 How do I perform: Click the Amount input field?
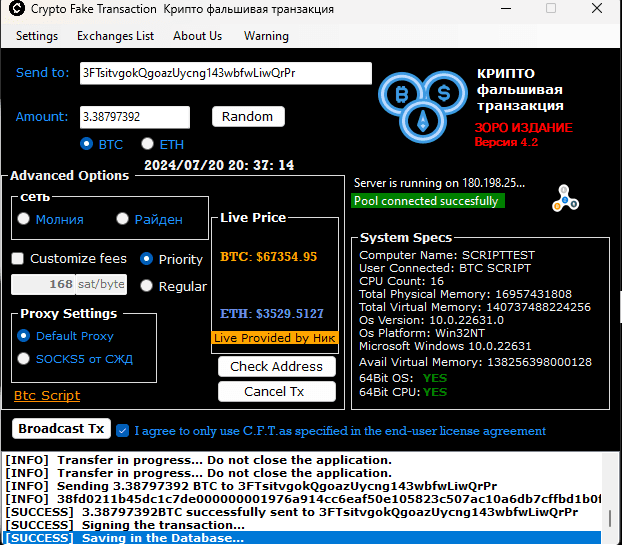pos(135,117)
